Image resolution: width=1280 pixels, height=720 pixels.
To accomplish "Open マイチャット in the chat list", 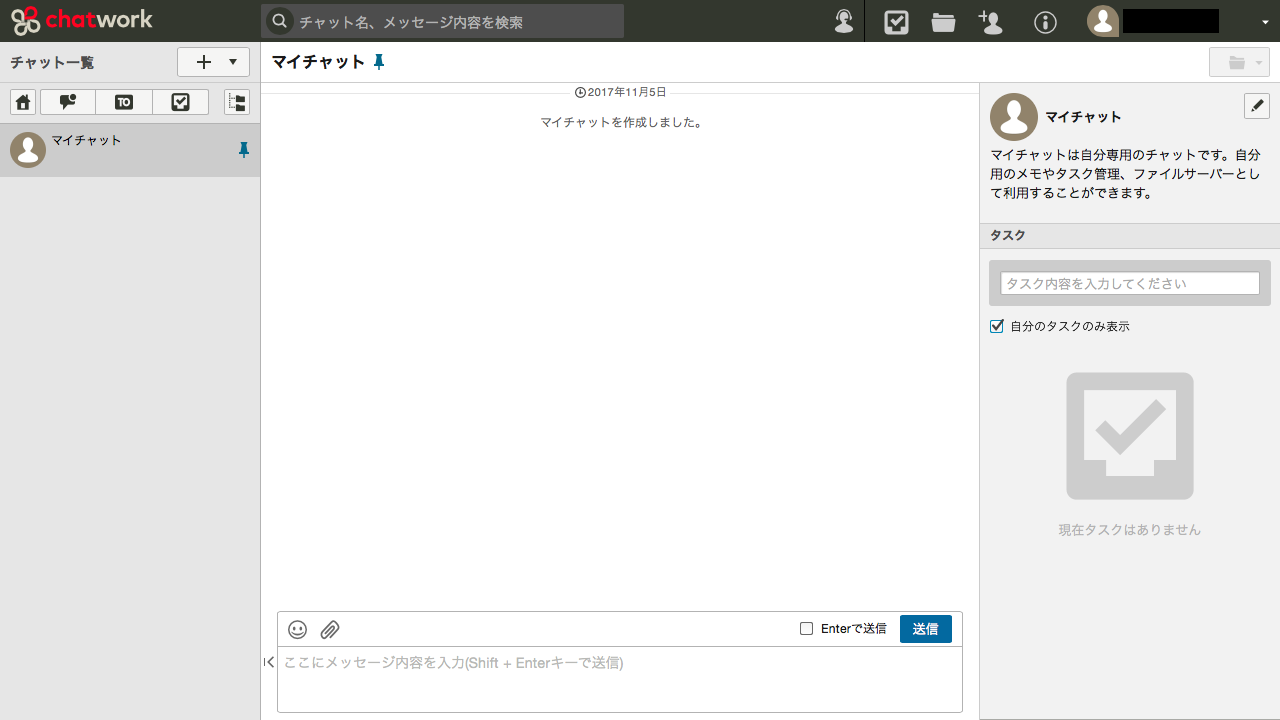I will click(130, 150).
